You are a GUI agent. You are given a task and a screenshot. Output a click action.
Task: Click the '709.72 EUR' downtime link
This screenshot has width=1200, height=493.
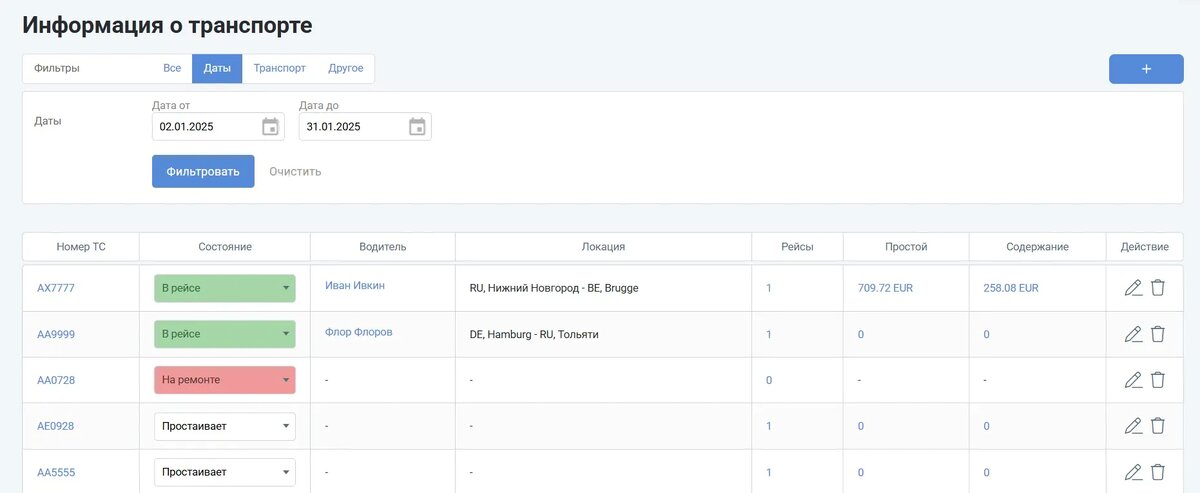pyautogui.click(x=885, y=288)
